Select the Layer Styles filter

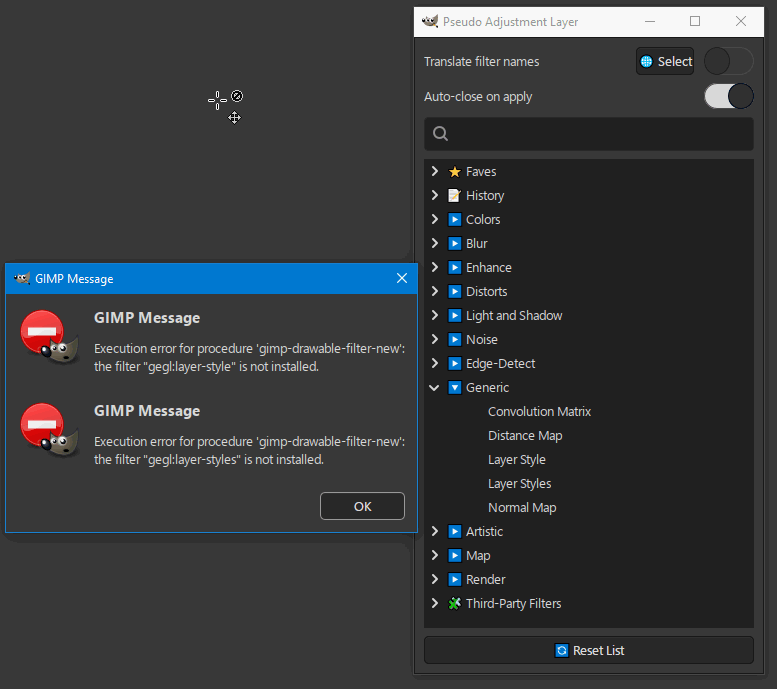click(519, 484)
